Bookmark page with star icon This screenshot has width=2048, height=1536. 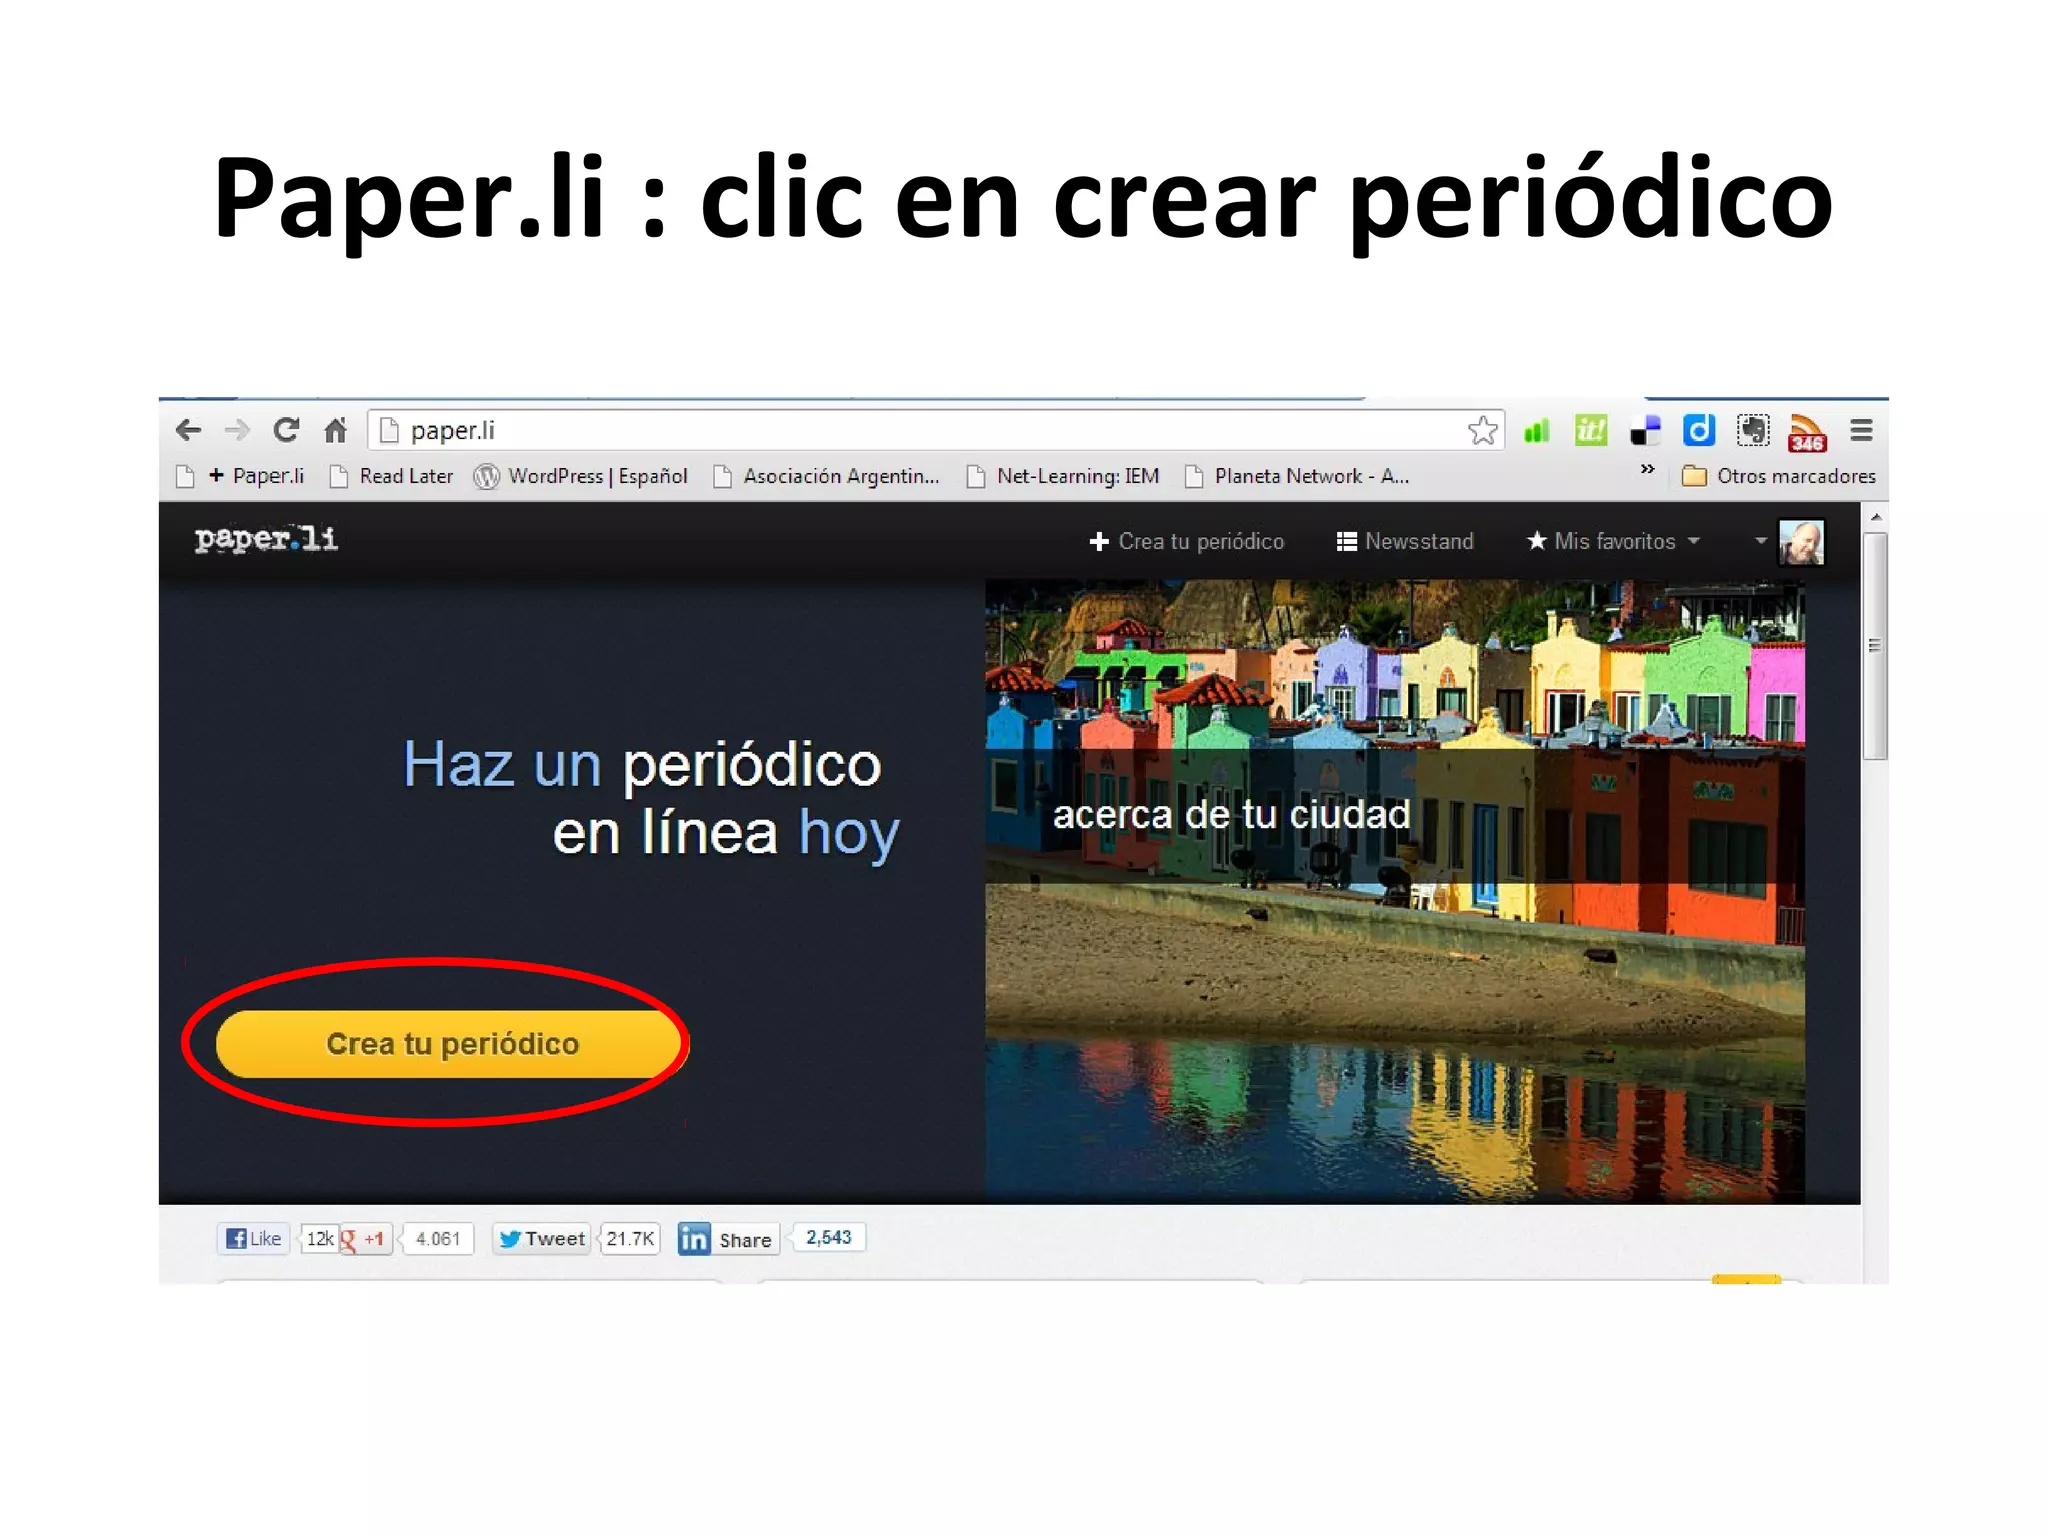coord(1482,431)
